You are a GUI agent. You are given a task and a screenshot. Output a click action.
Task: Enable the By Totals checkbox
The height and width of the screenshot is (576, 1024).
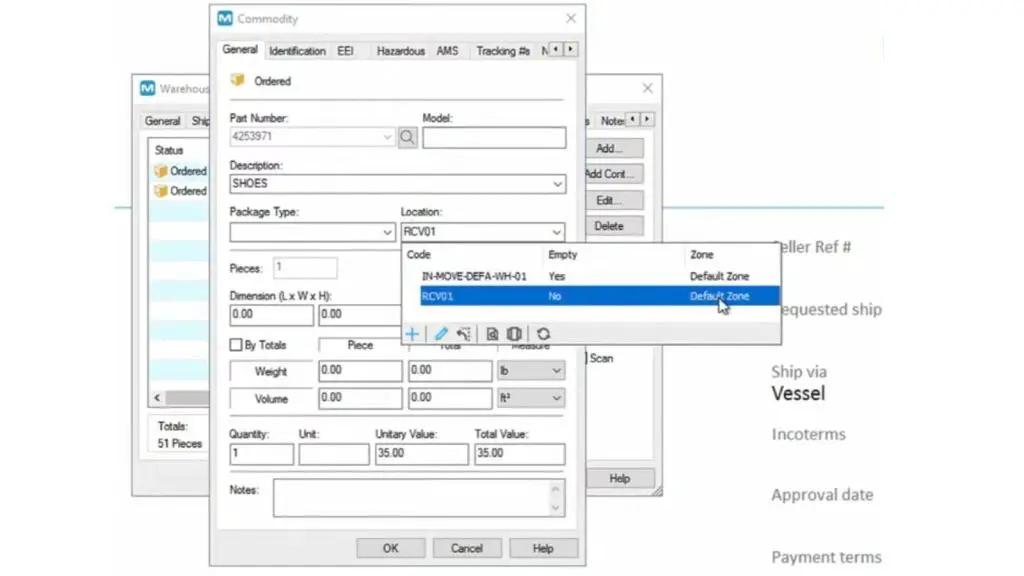[236, 345]
